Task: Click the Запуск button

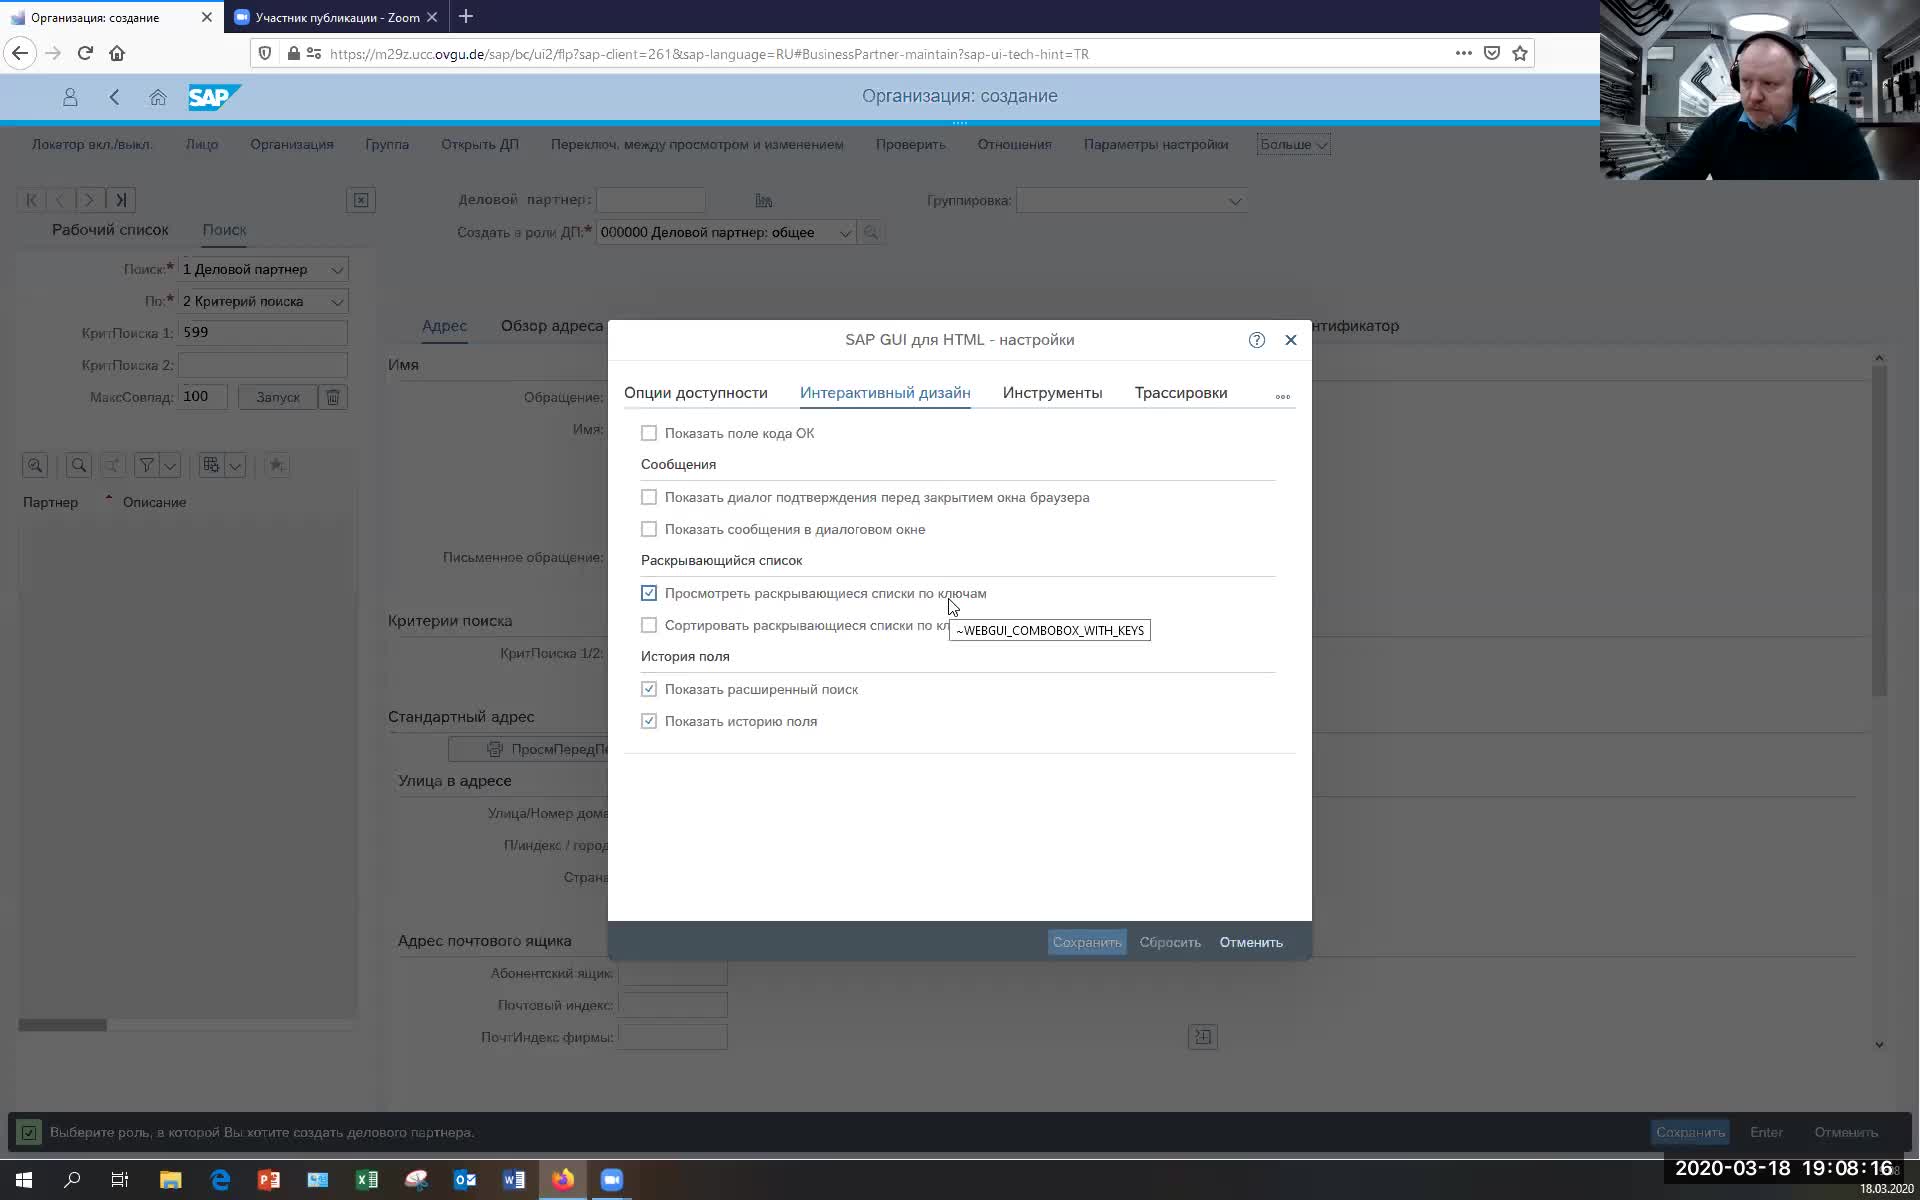Action: point(278,397)
